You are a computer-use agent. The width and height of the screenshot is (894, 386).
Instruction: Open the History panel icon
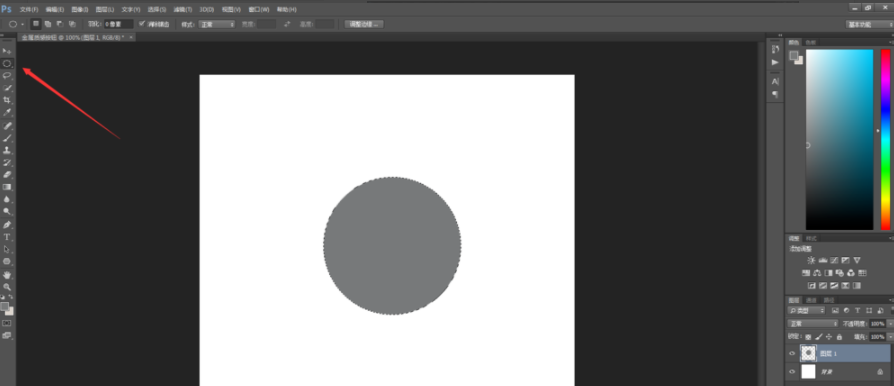775,50
